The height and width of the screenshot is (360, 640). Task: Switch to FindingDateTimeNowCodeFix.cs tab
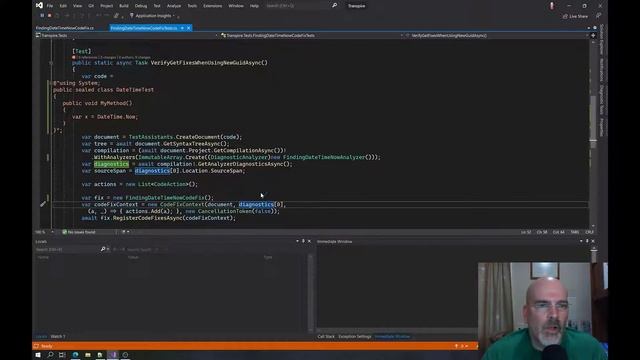click(65, 28)
